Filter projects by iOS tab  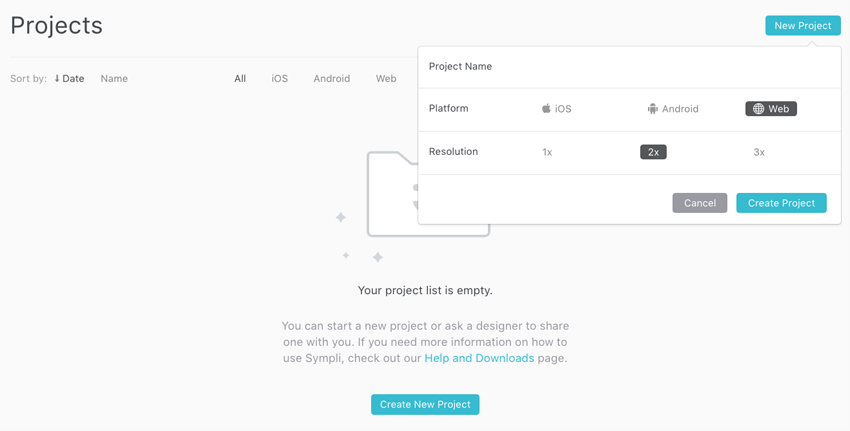point(280,79)
